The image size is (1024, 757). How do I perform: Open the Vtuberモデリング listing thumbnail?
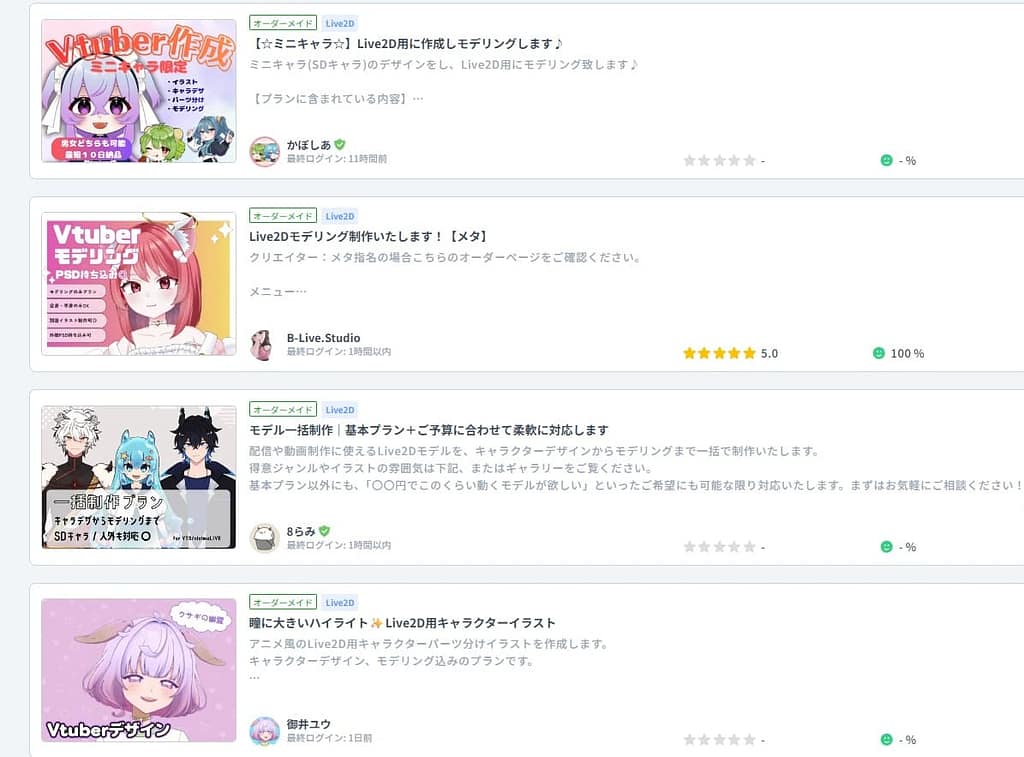138,284
